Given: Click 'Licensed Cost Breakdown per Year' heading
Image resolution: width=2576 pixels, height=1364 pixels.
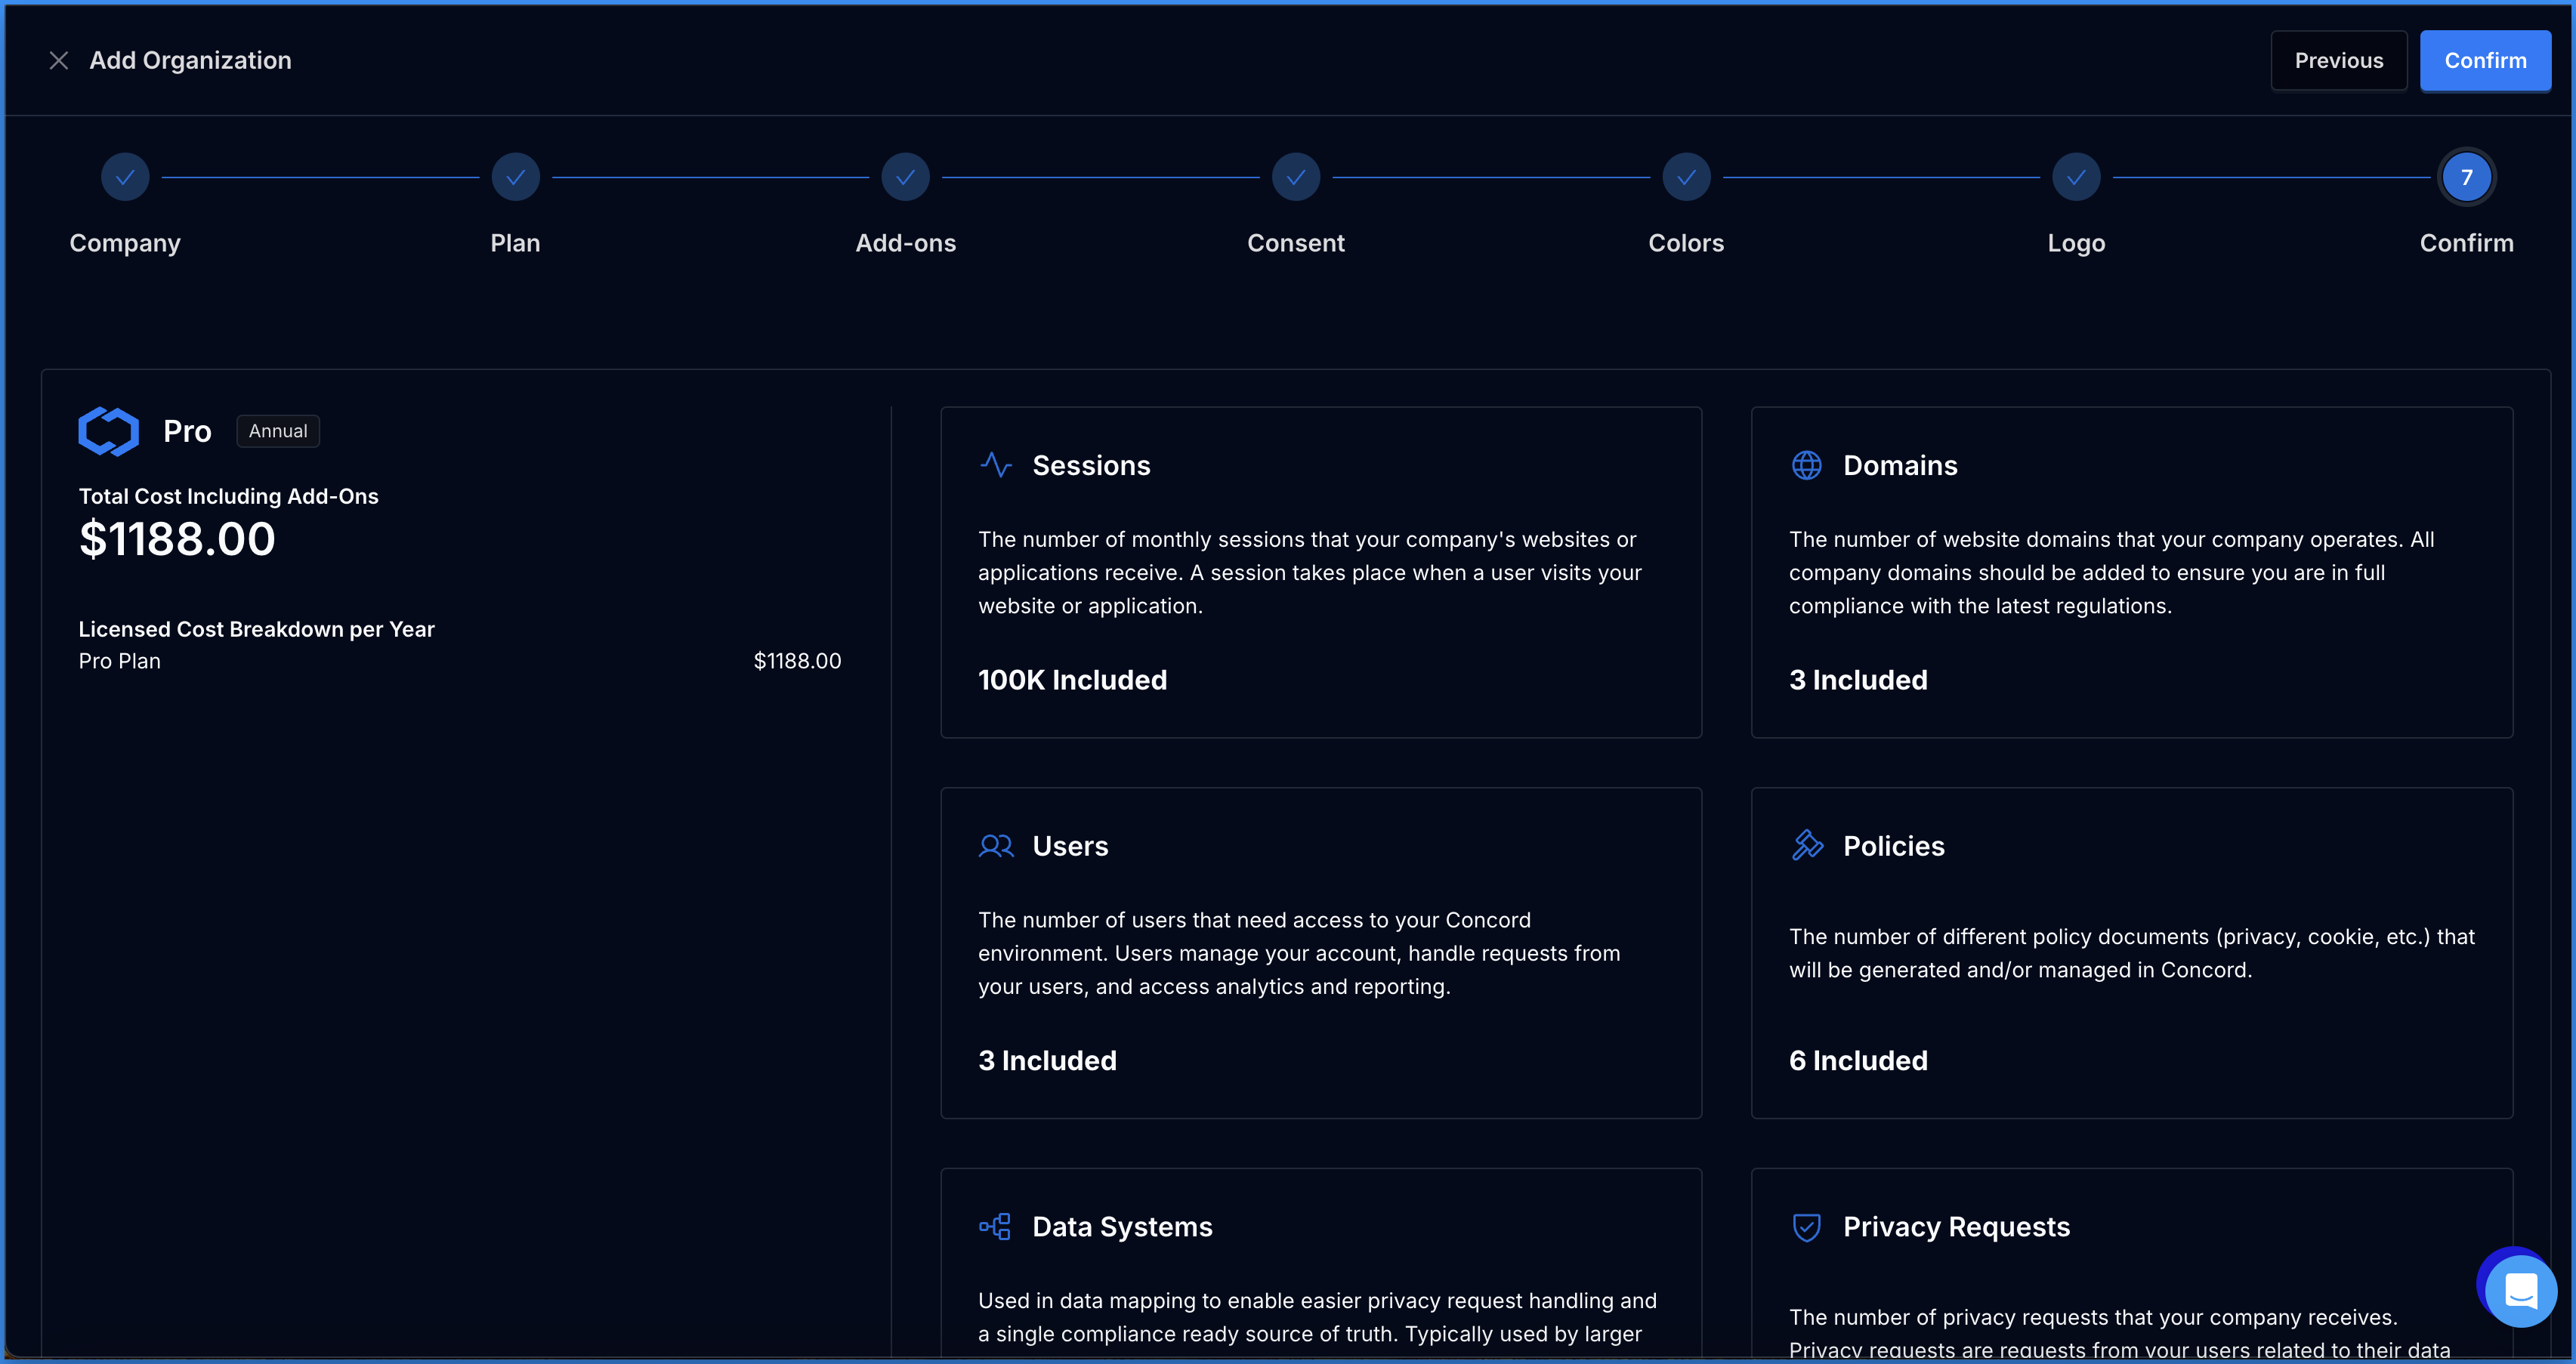Looking at the screenshot, I should [257, 629].
